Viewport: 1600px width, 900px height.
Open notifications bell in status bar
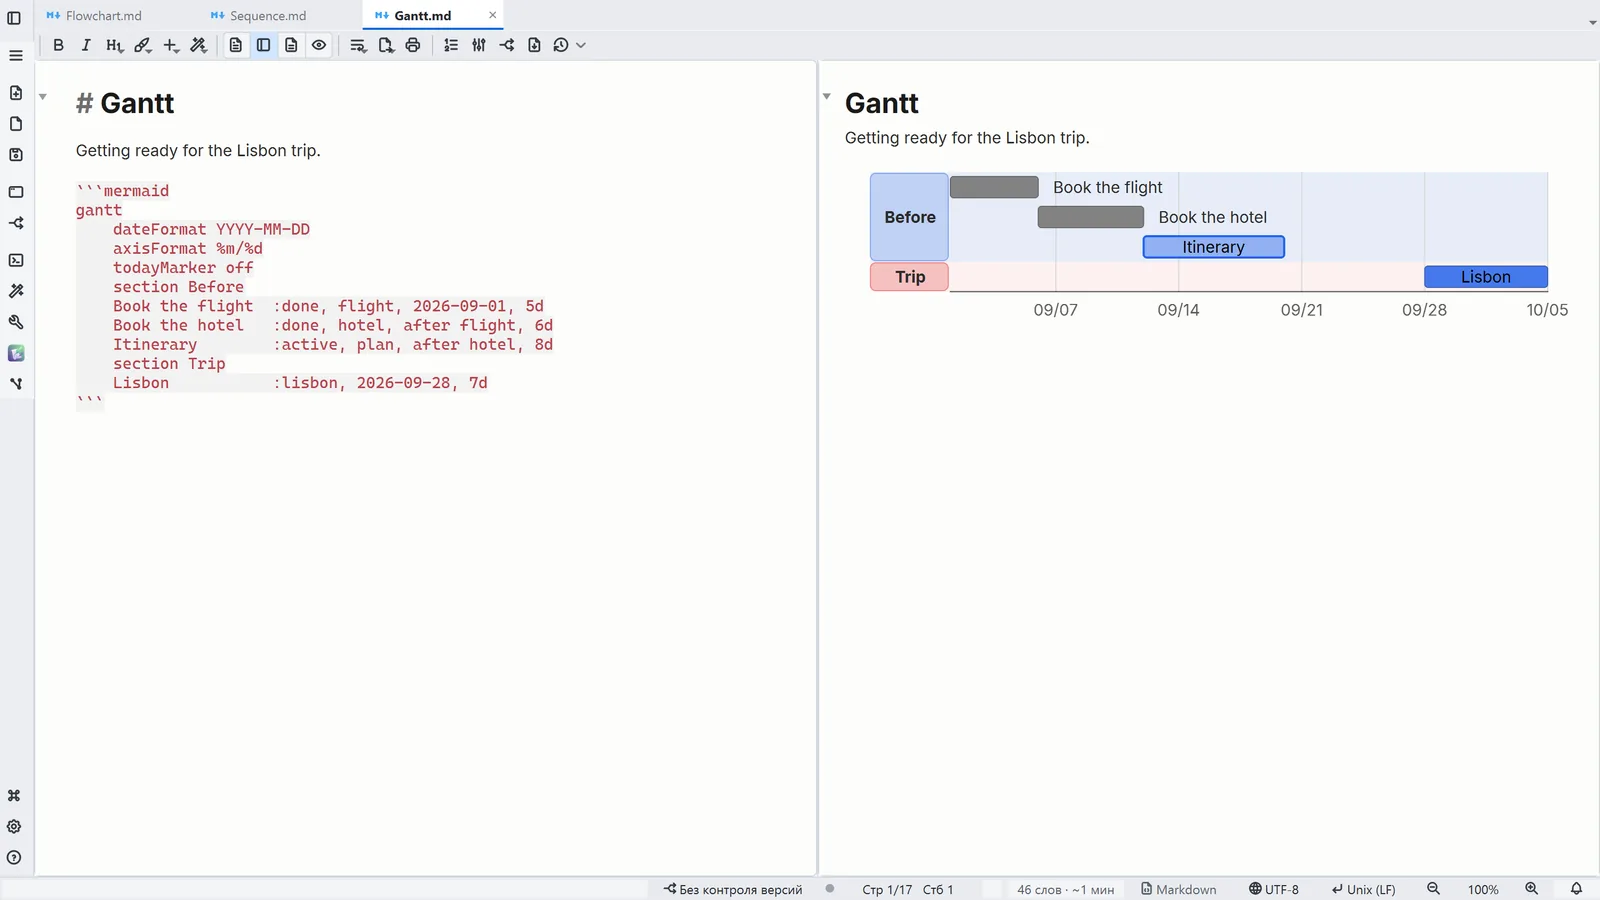click(1576, 889)
